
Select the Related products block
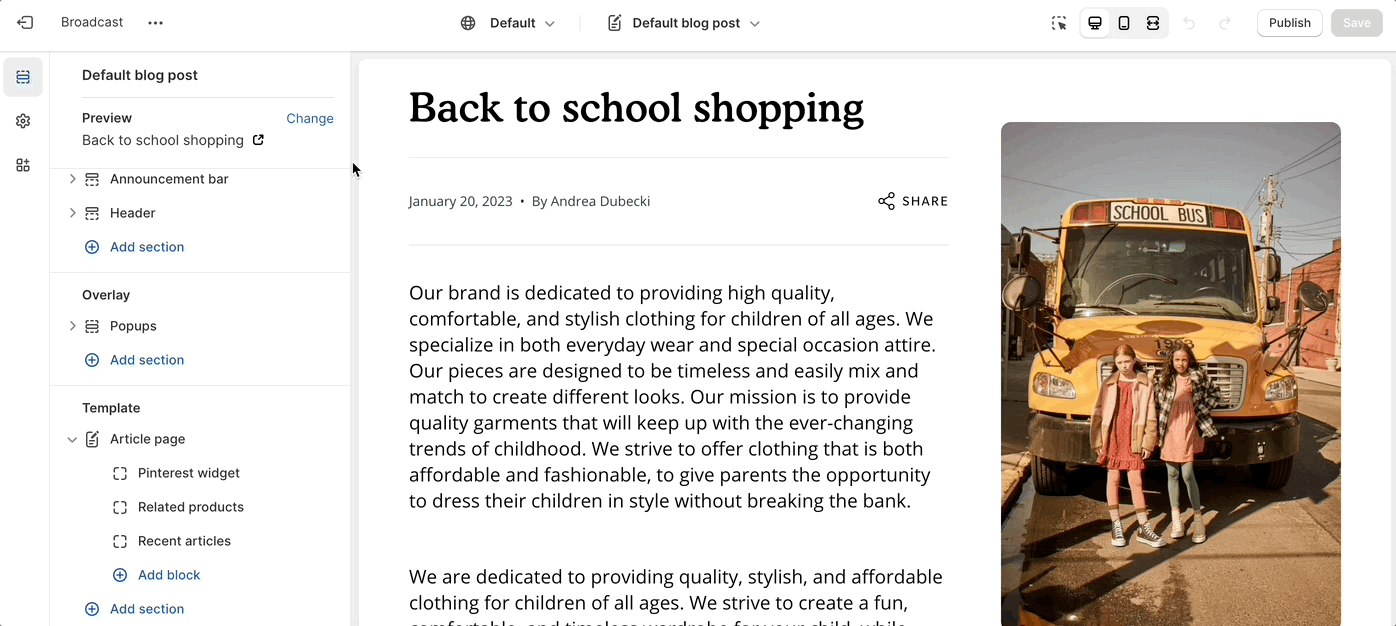point(190,507)
